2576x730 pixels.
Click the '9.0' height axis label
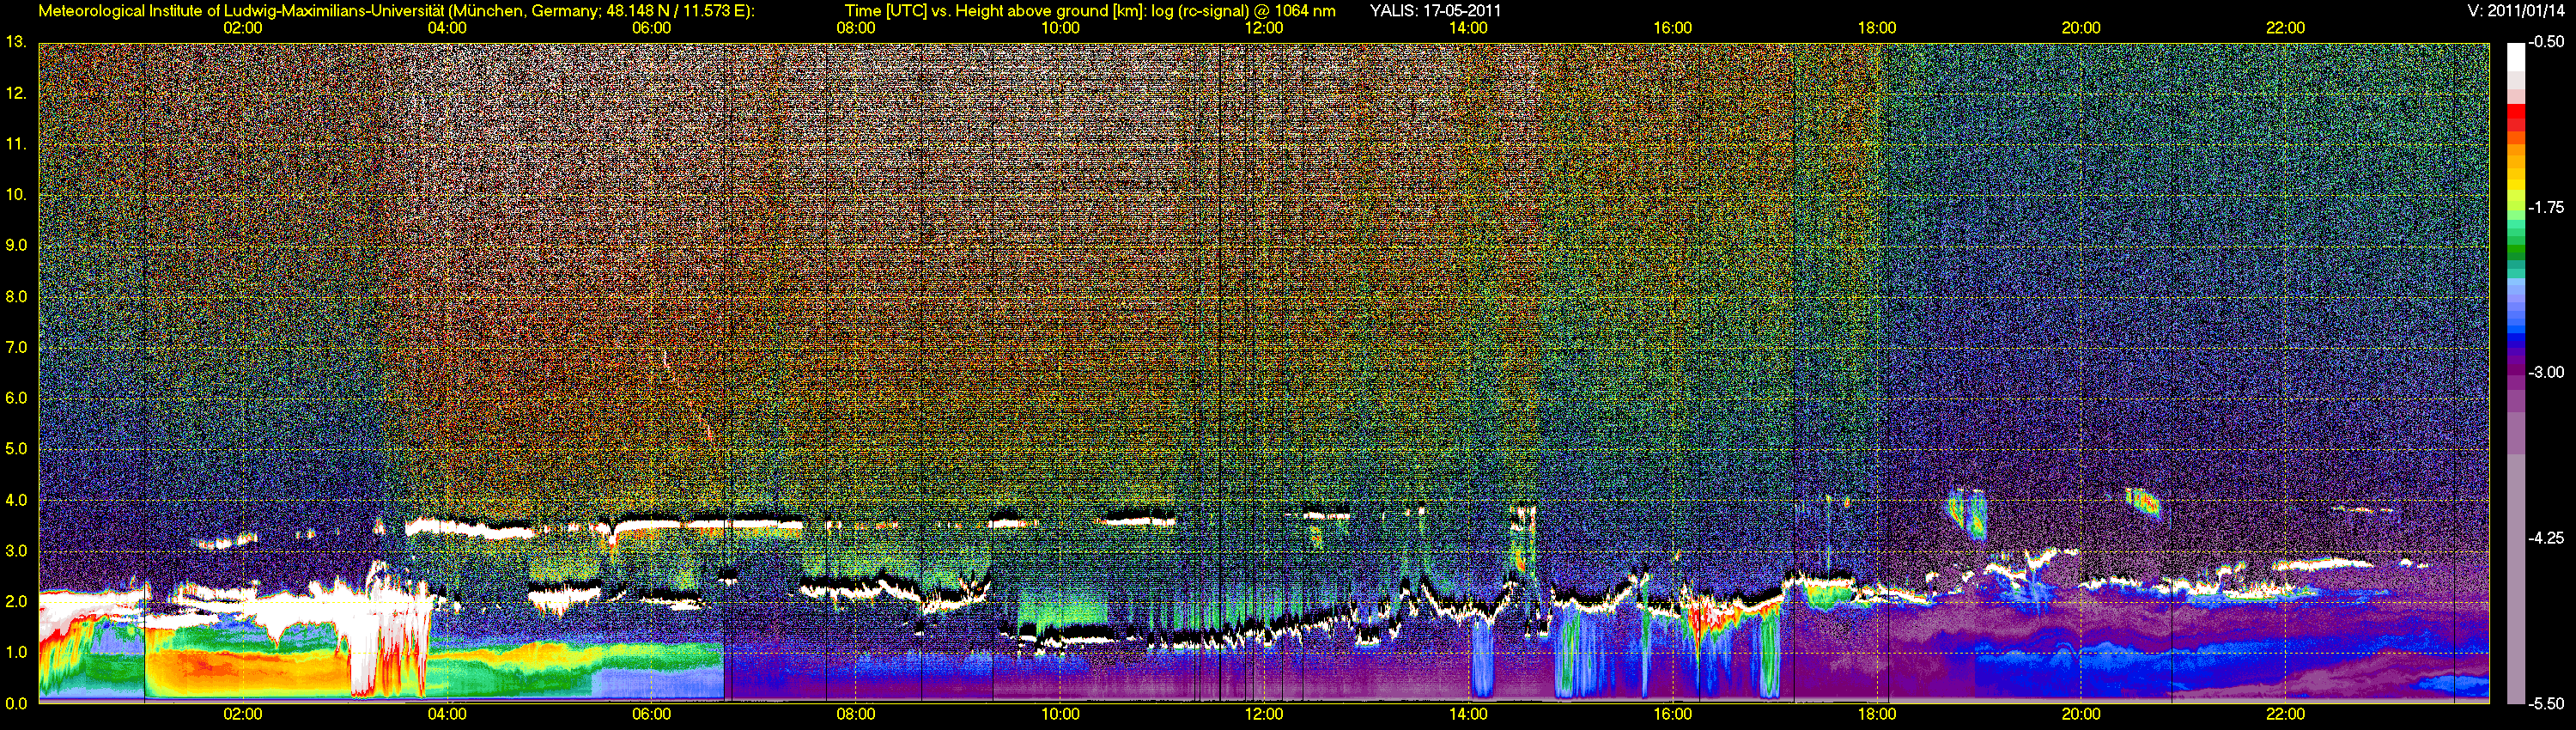coord(16,245)
